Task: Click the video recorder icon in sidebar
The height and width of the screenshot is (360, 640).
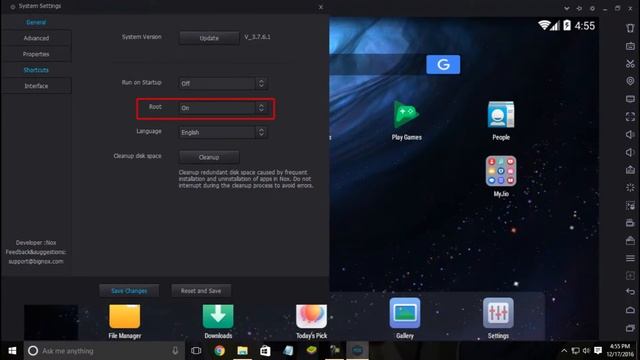Action: coord(630,223)
